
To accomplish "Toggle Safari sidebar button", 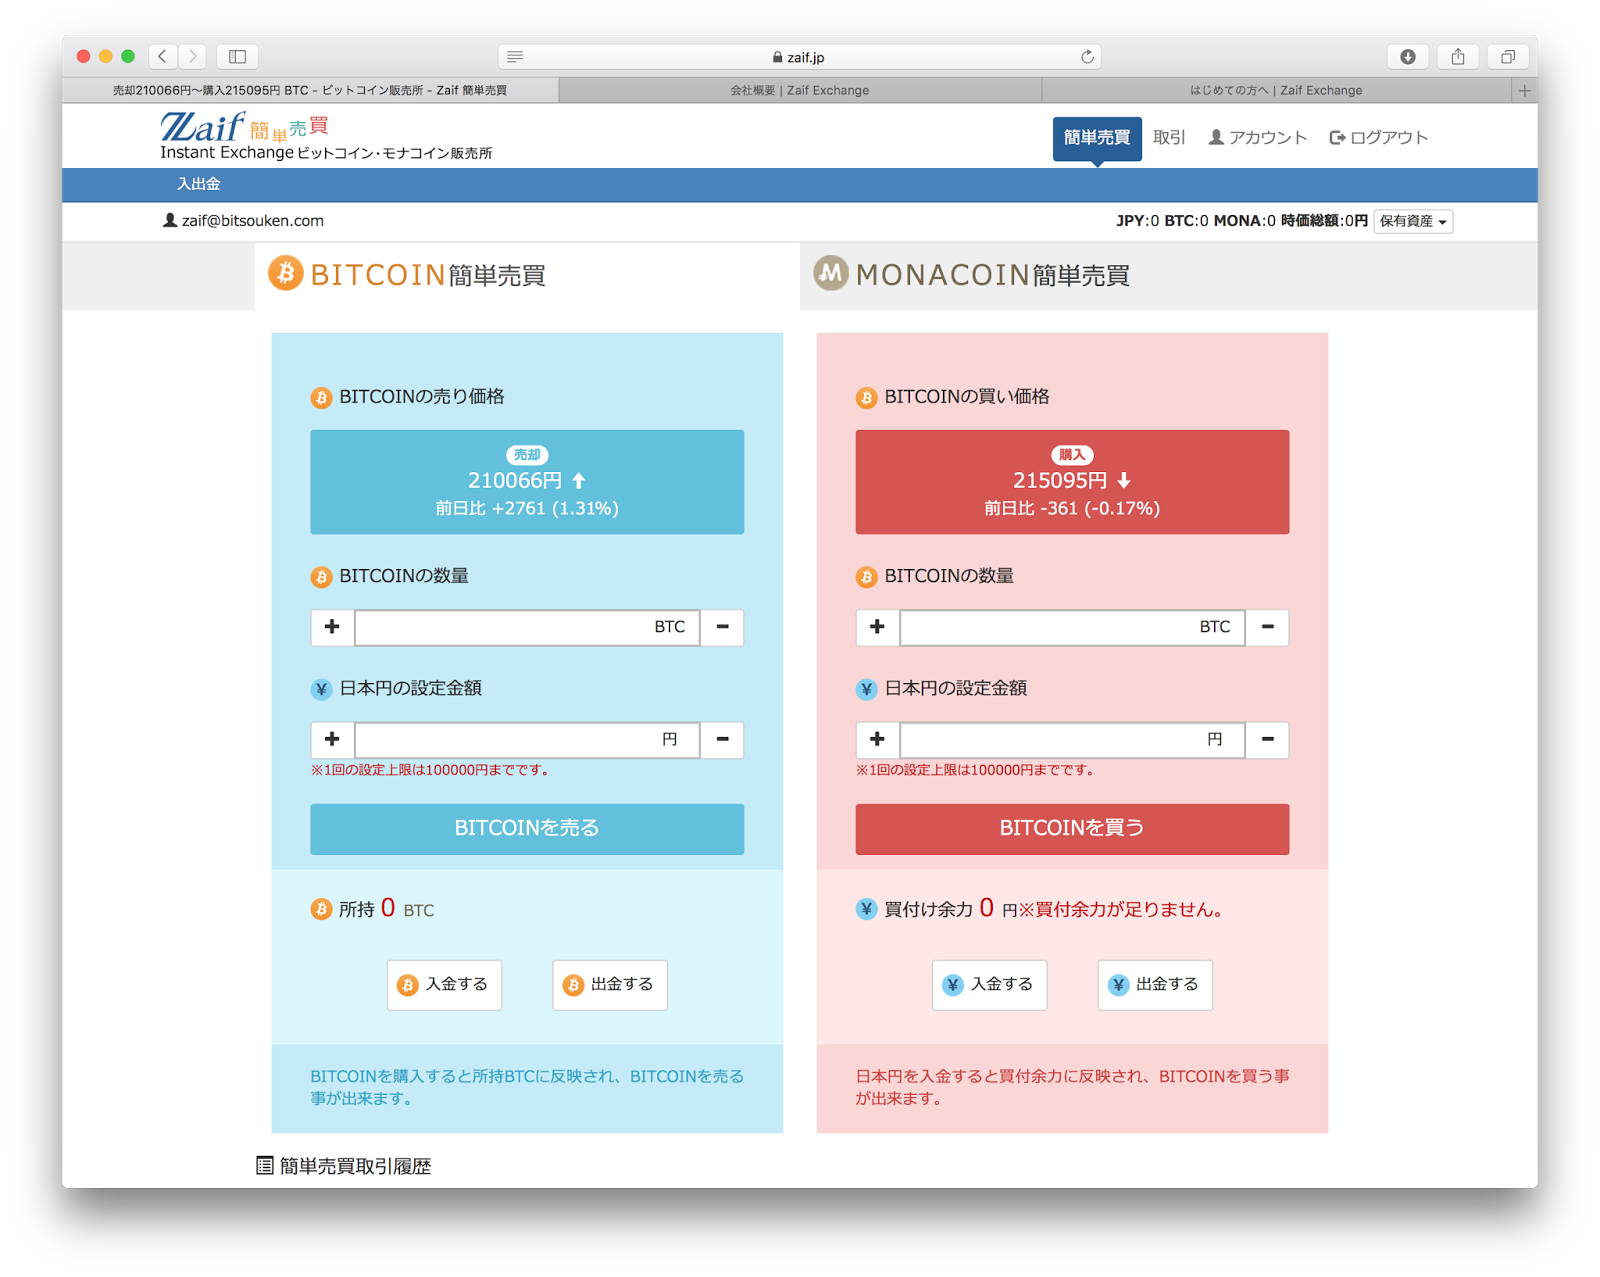I will pyautogui.click(x=238, y=56).
